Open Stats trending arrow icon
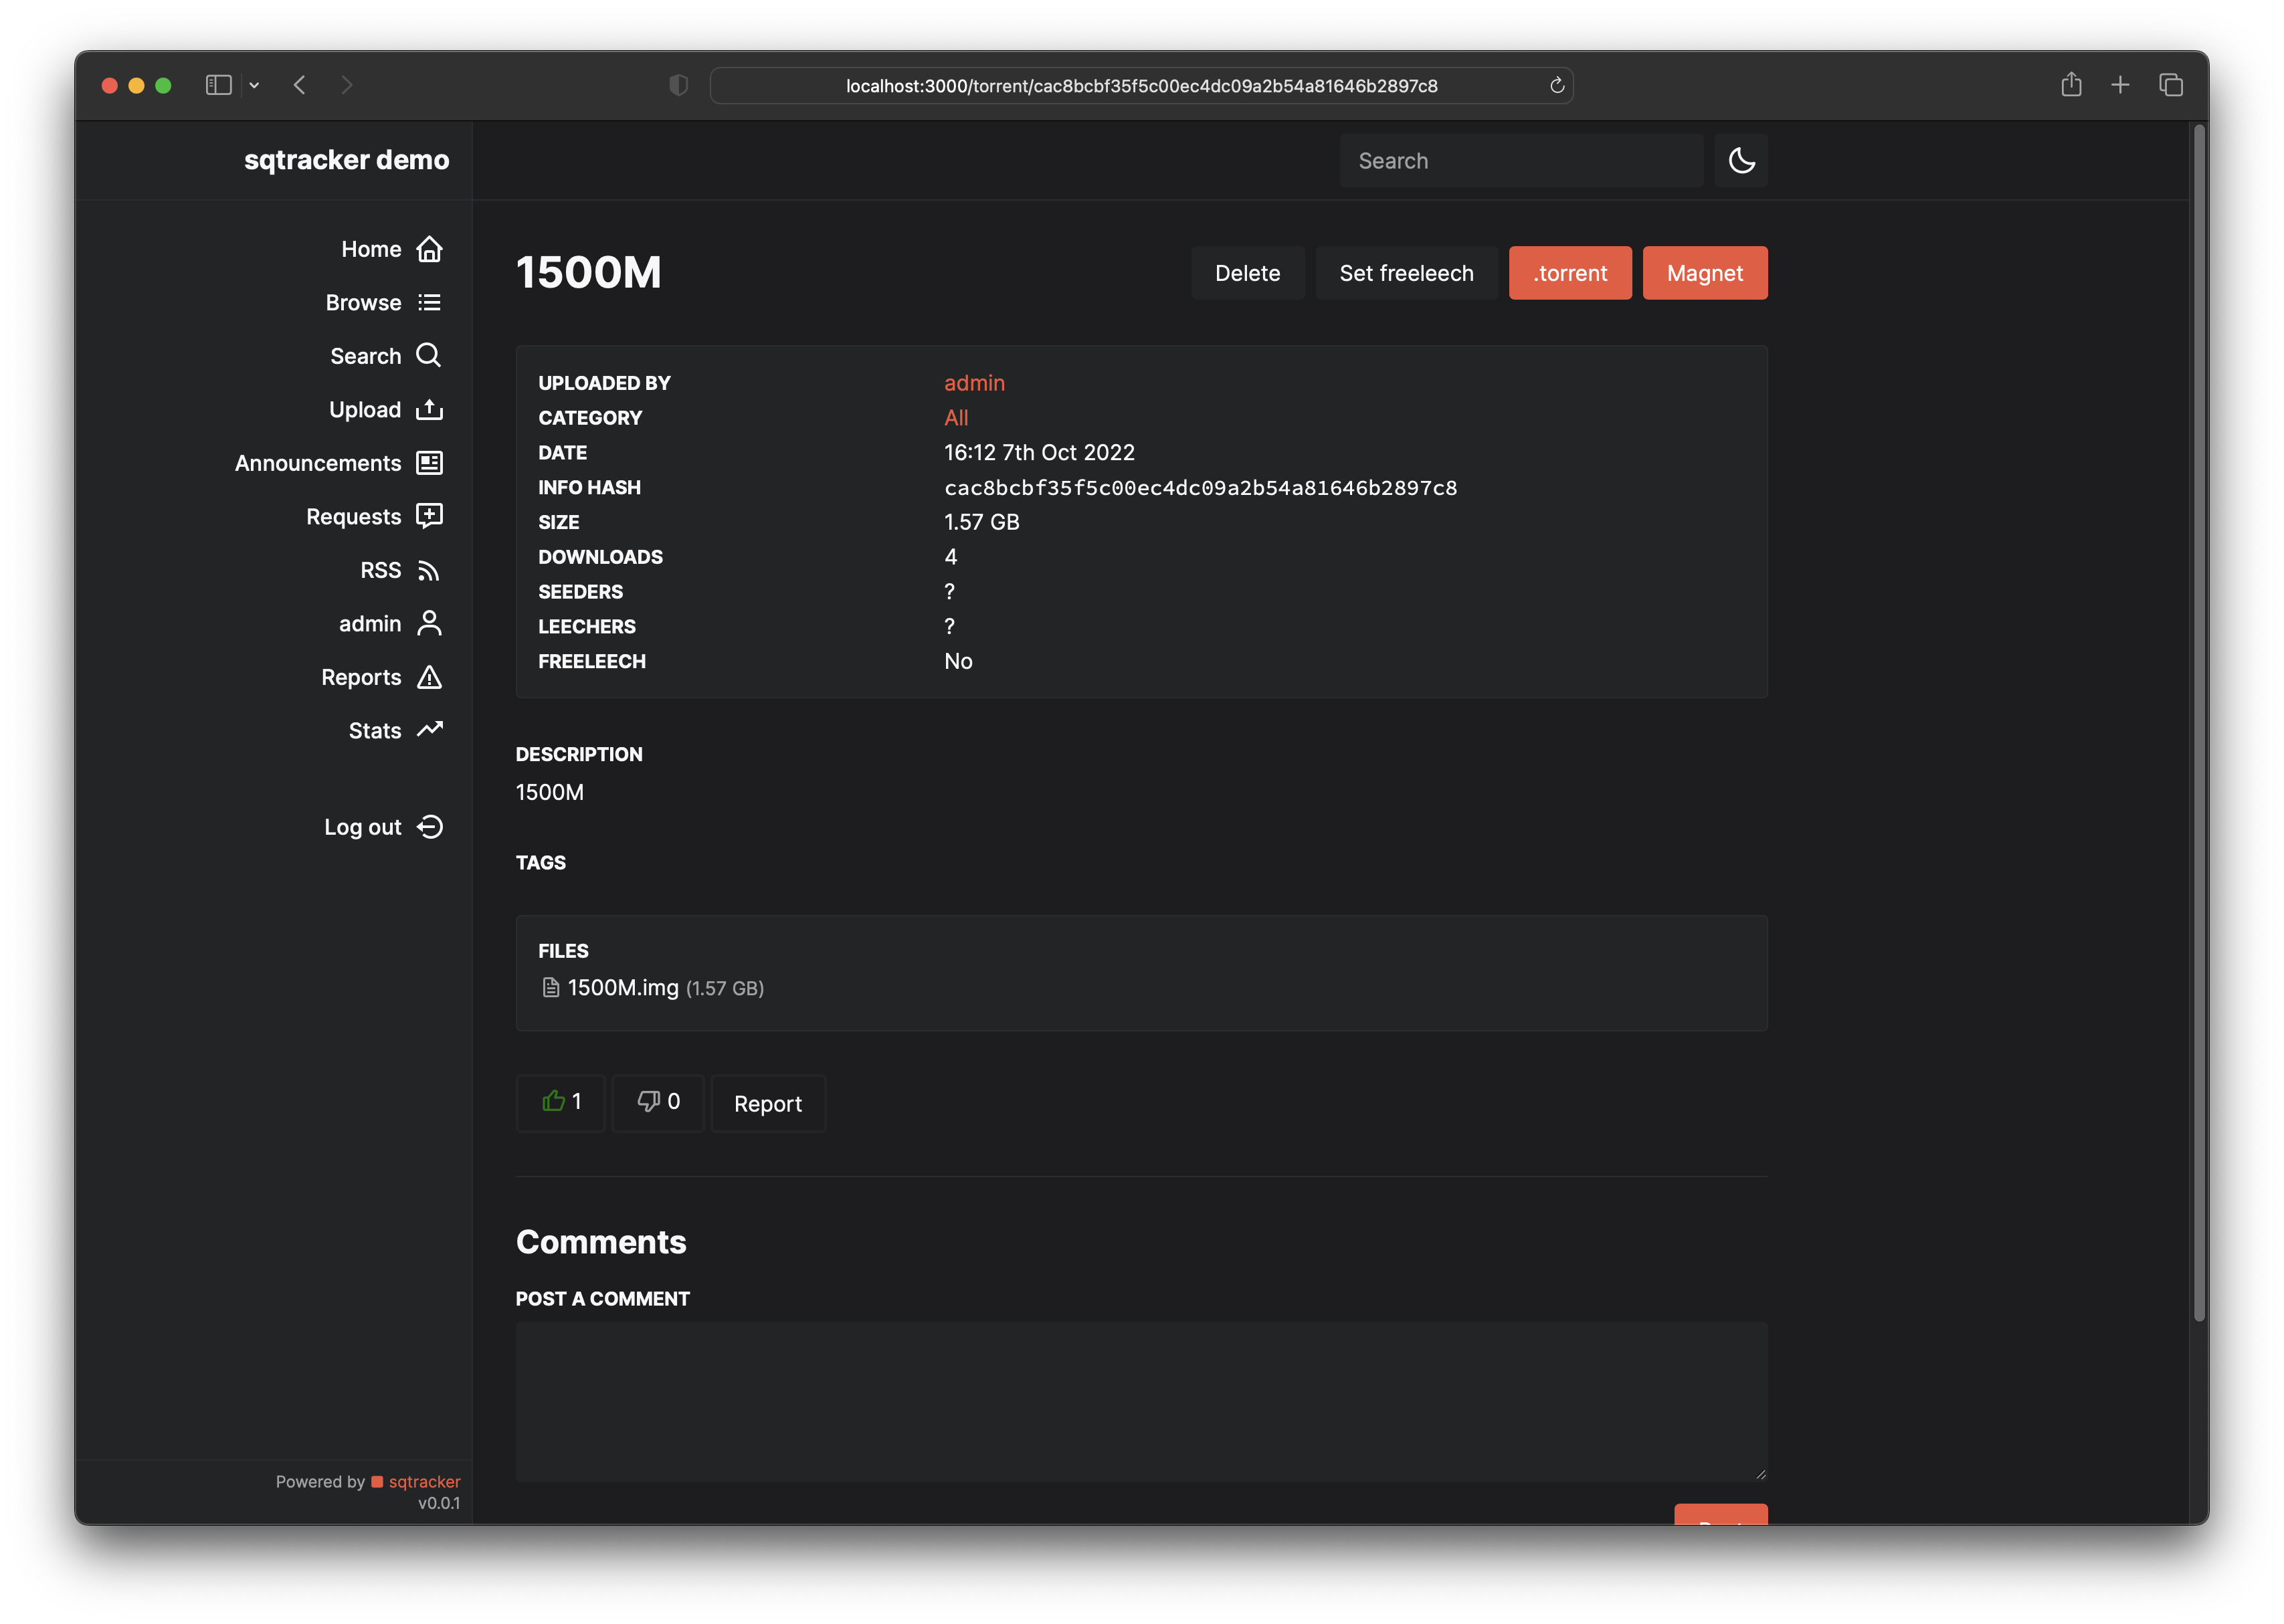This screenshot has width=2284, height=1624. click(x=429, y=730)
